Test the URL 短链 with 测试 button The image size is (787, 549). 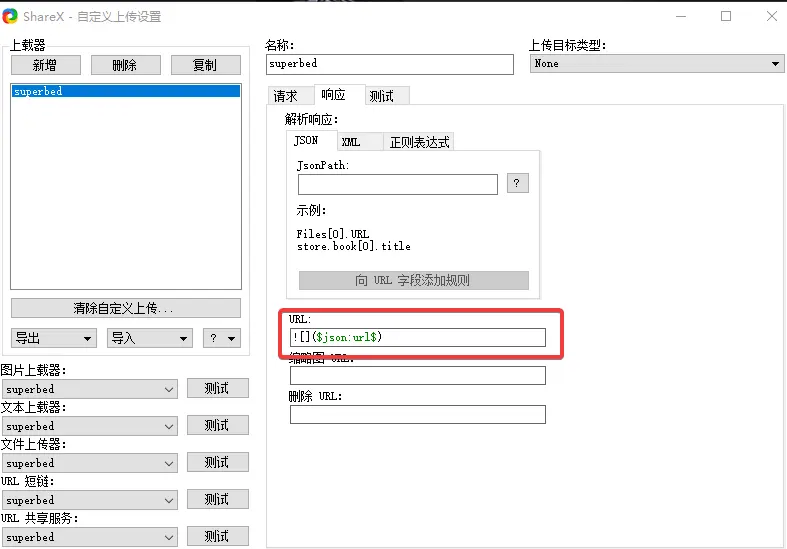pos(218,499)
